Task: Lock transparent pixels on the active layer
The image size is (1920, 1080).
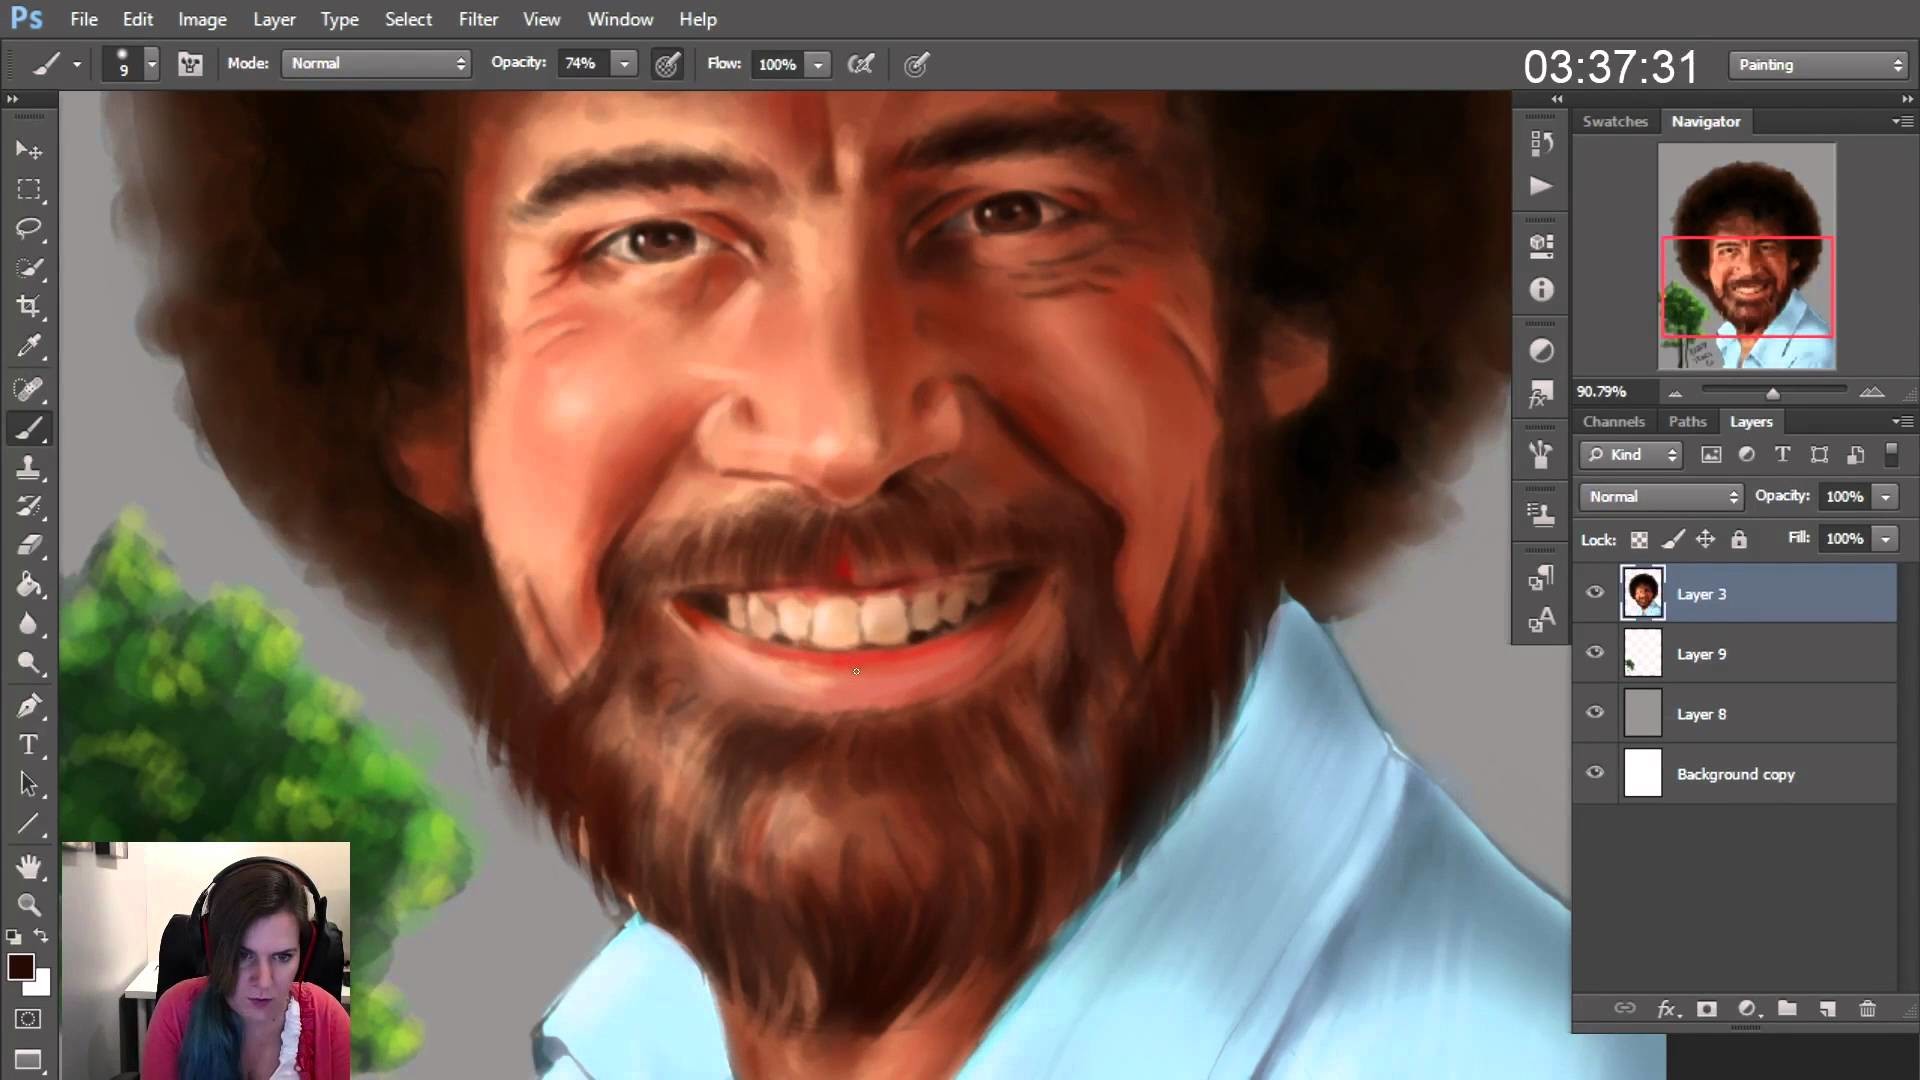Action: pos(1639,539)
